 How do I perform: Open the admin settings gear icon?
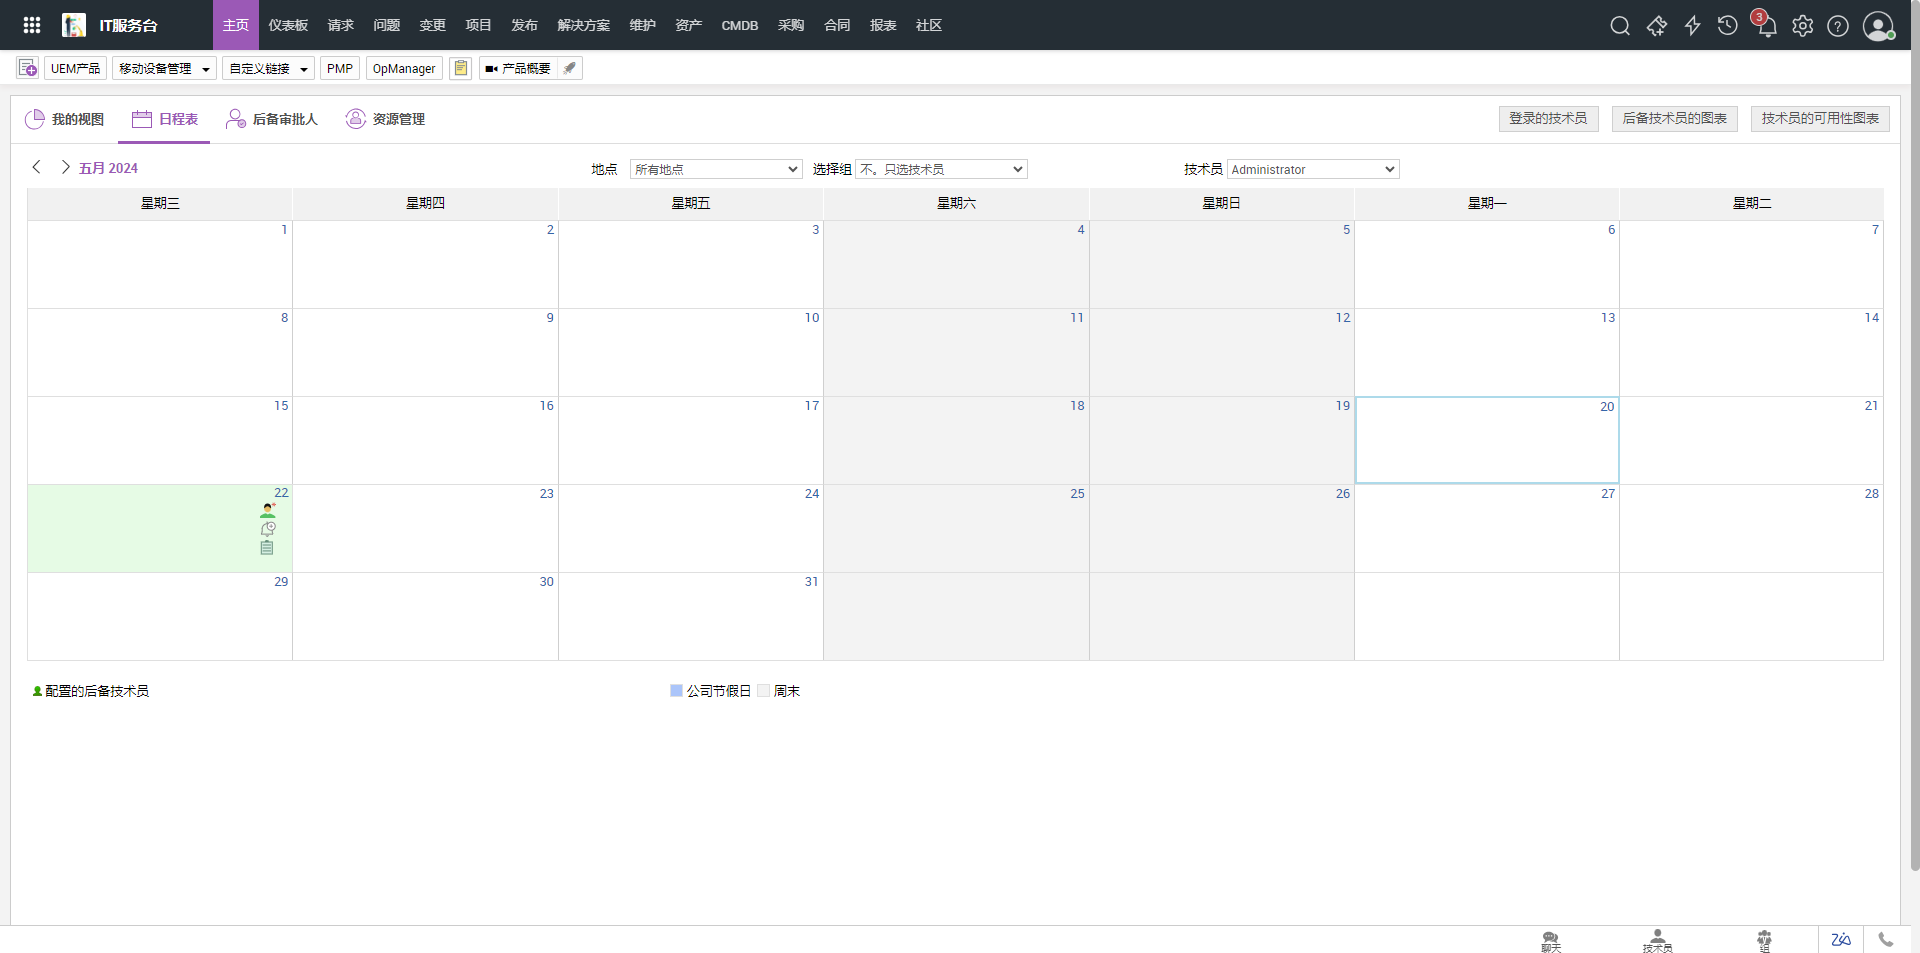1802,26
